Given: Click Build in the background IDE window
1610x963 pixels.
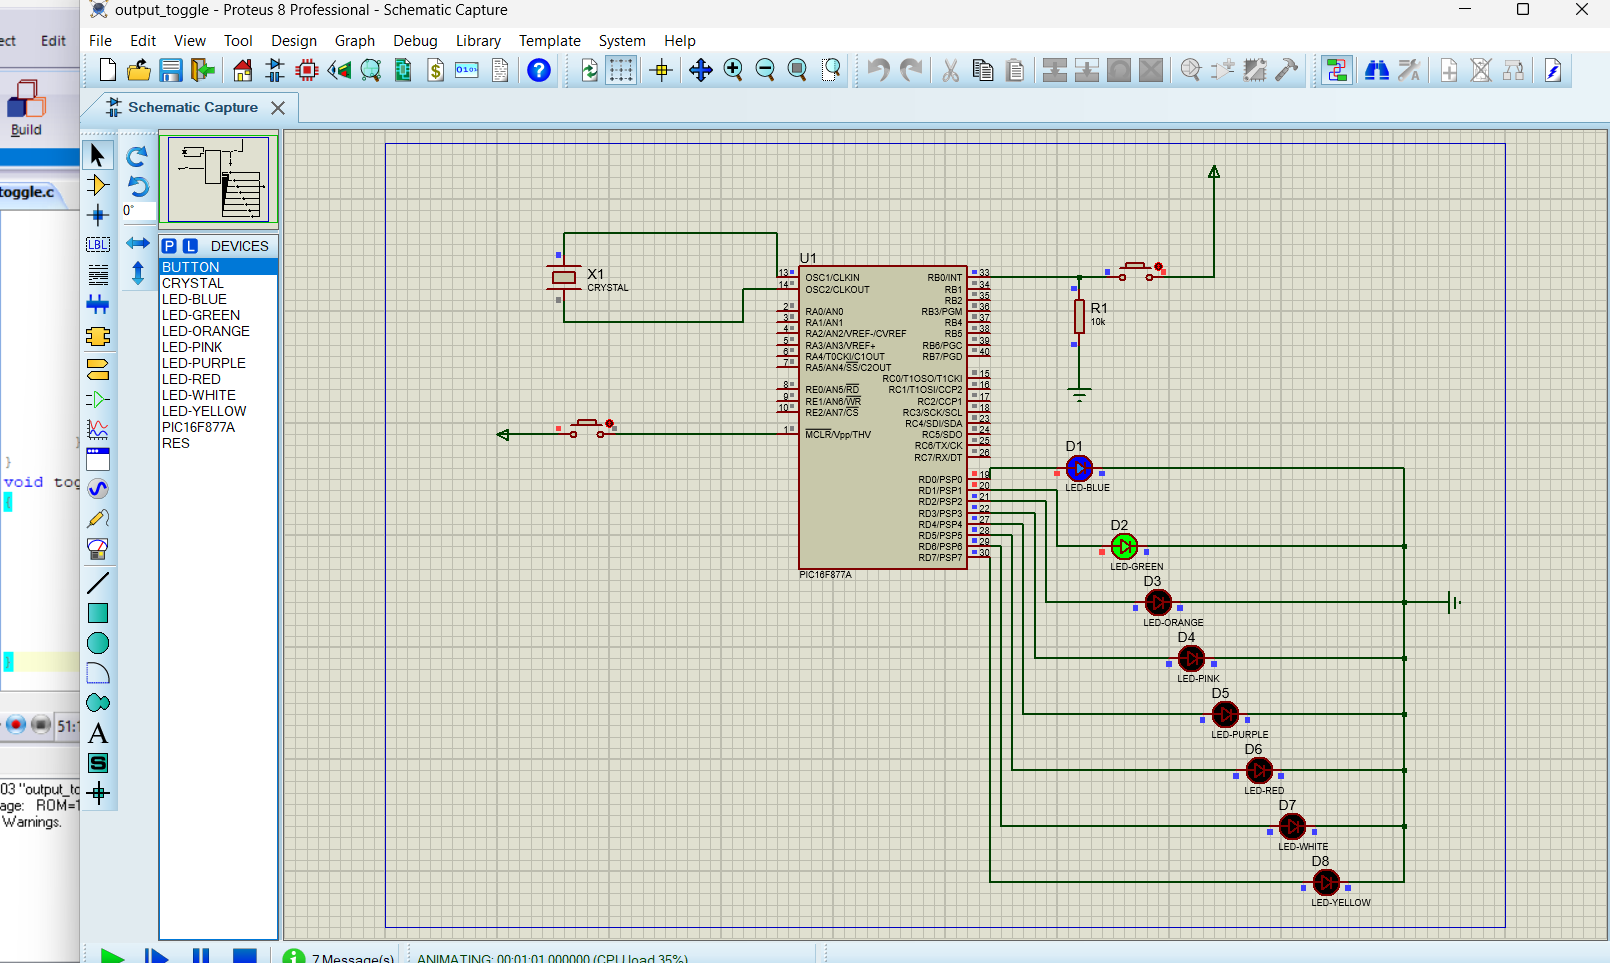Looking at the screenshot, I should tap(26, 109).
